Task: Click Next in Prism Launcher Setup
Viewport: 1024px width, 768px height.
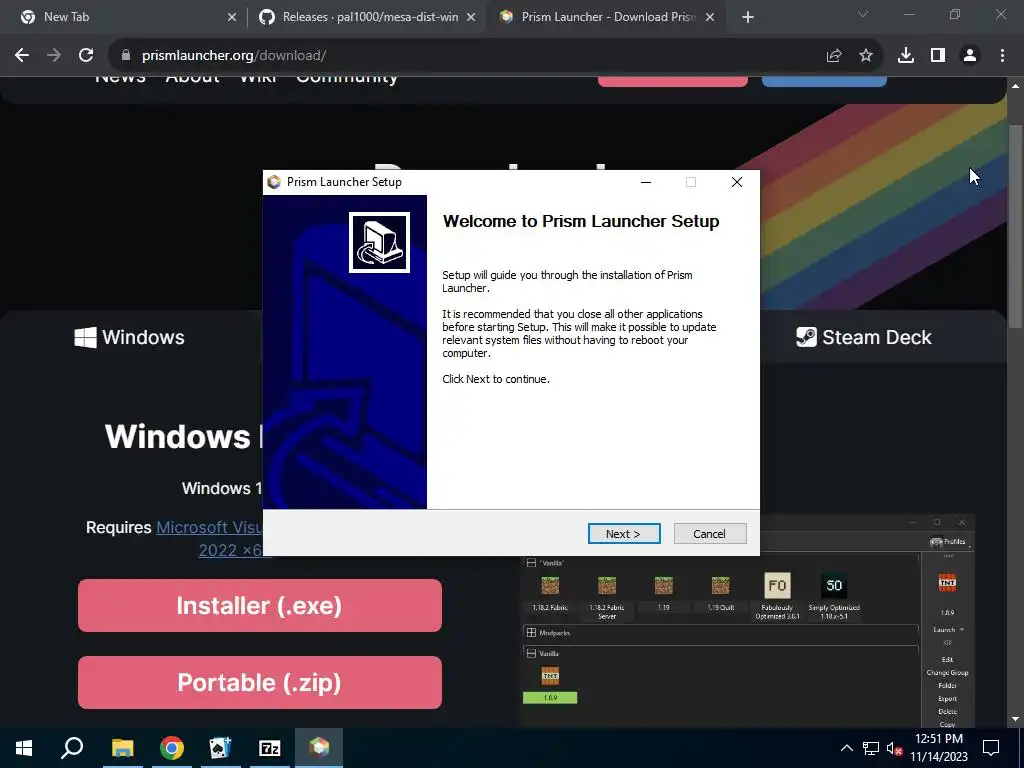Action: [624, 534]
